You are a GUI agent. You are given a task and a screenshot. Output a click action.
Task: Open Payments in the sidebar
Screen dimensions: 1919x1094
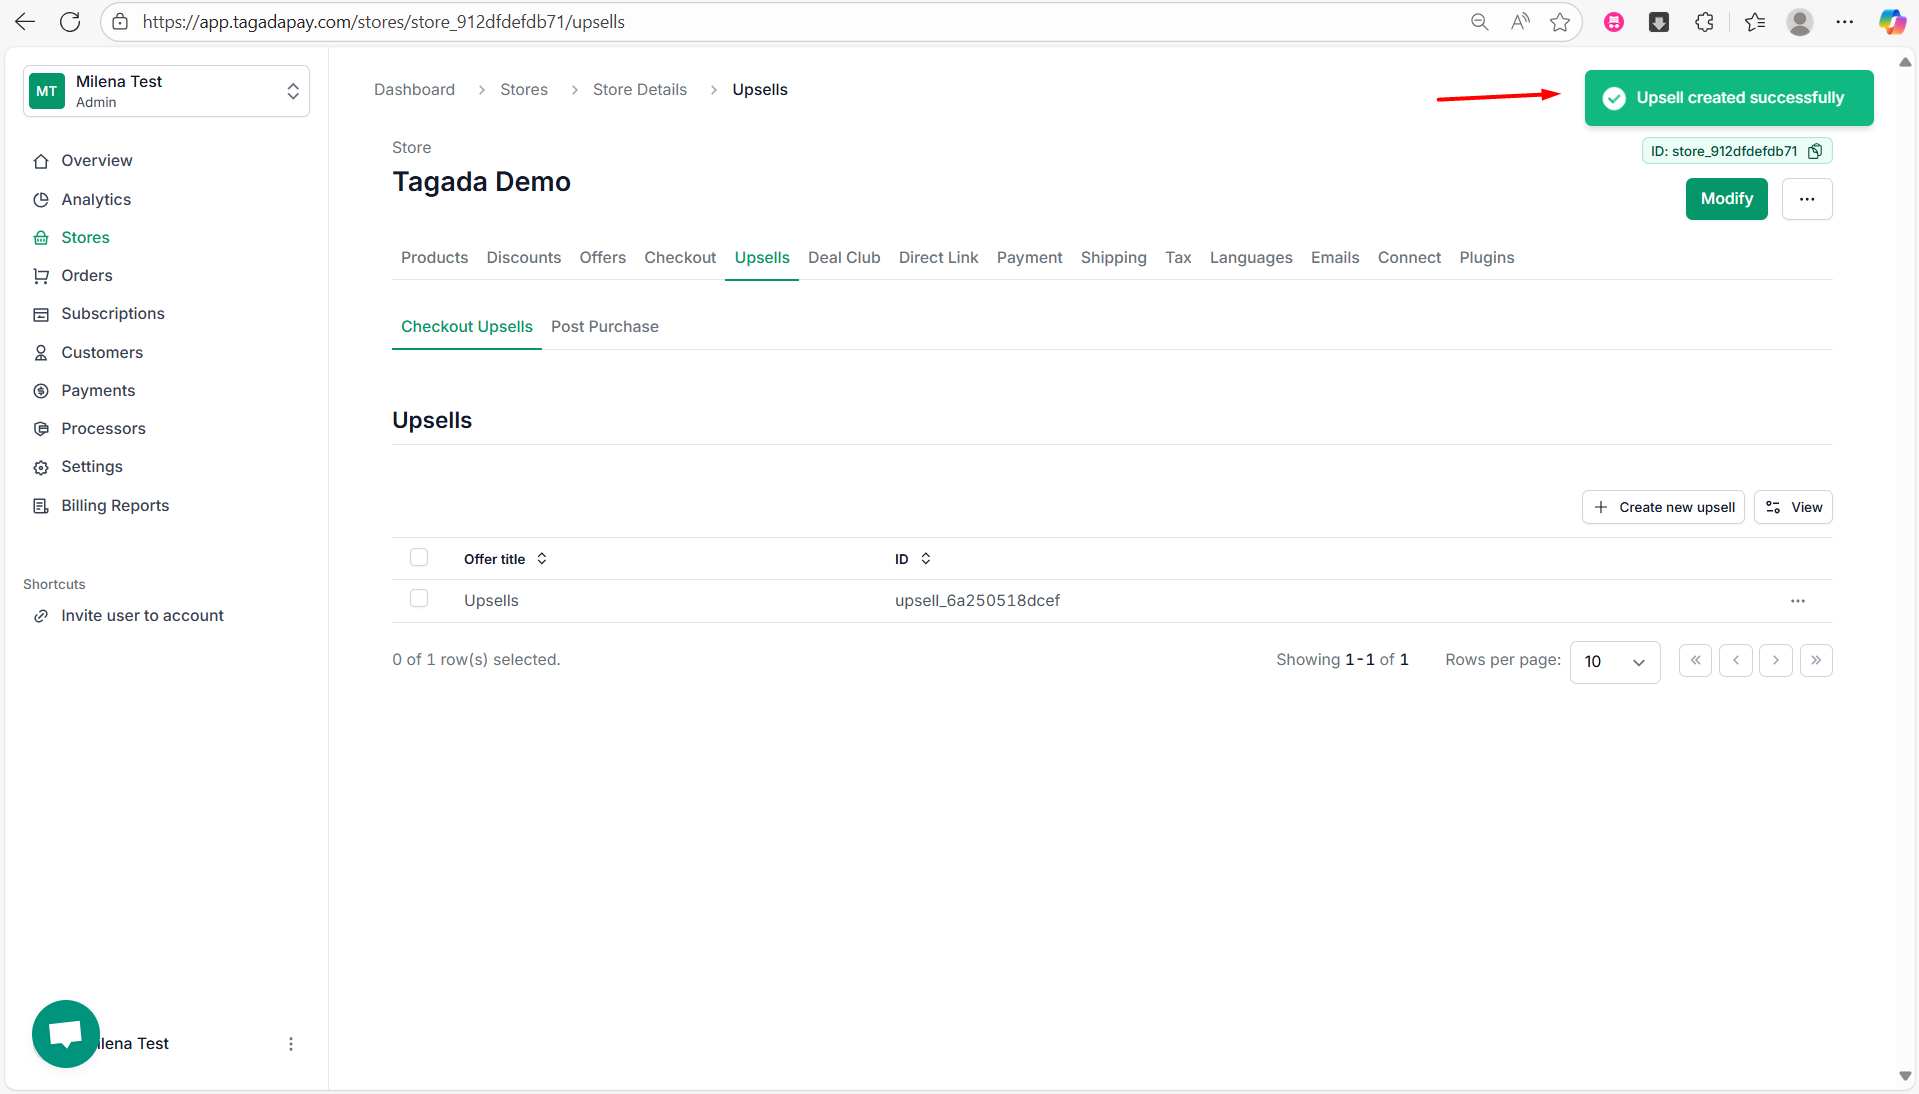97,390
